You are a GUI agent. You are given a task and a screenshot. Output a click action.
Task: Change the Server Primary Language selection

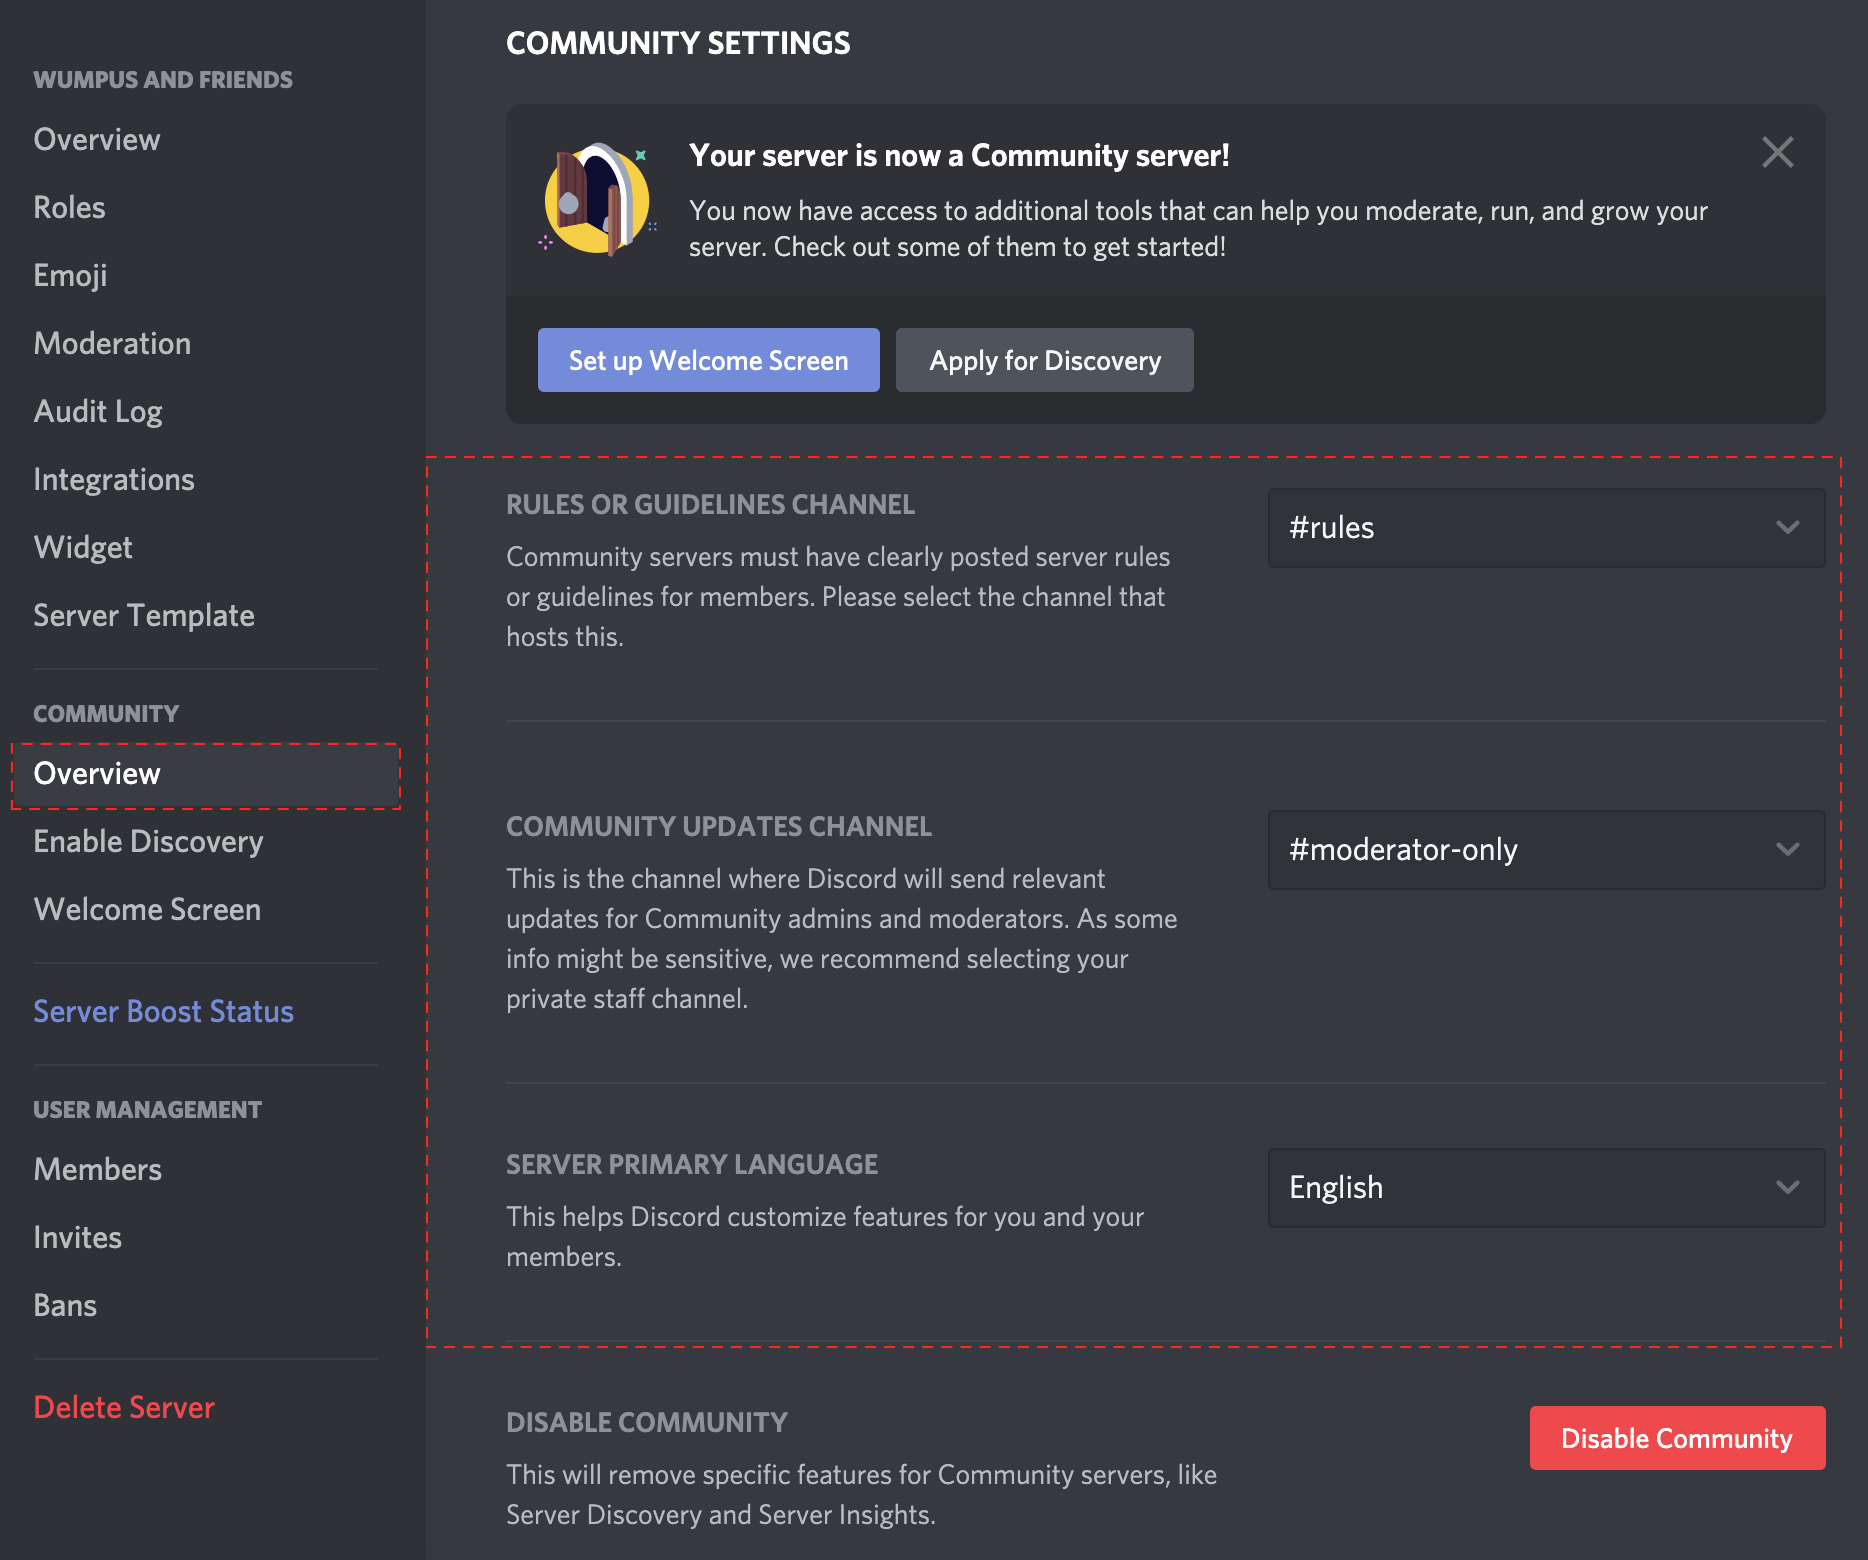point(1546,1188)
